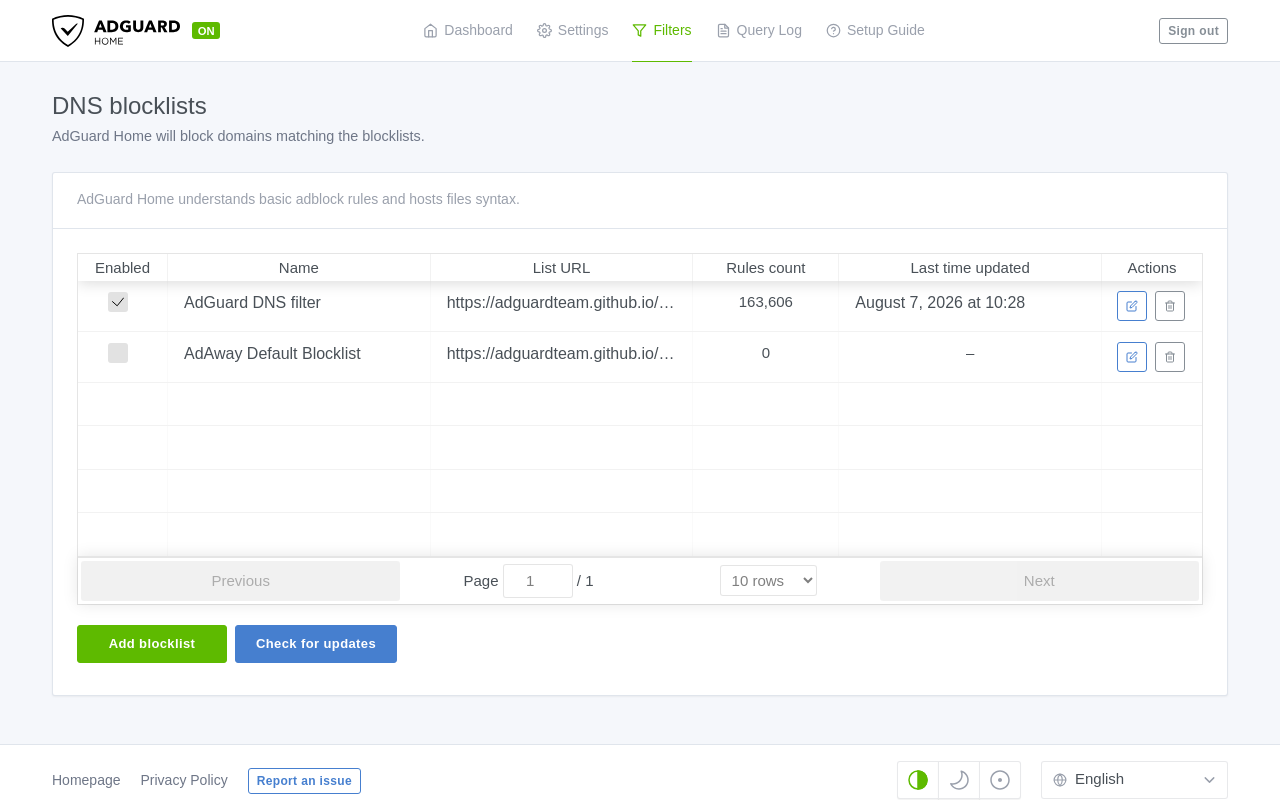Open the Filters menu
The image size is (1280, 800).
[662, 30]
